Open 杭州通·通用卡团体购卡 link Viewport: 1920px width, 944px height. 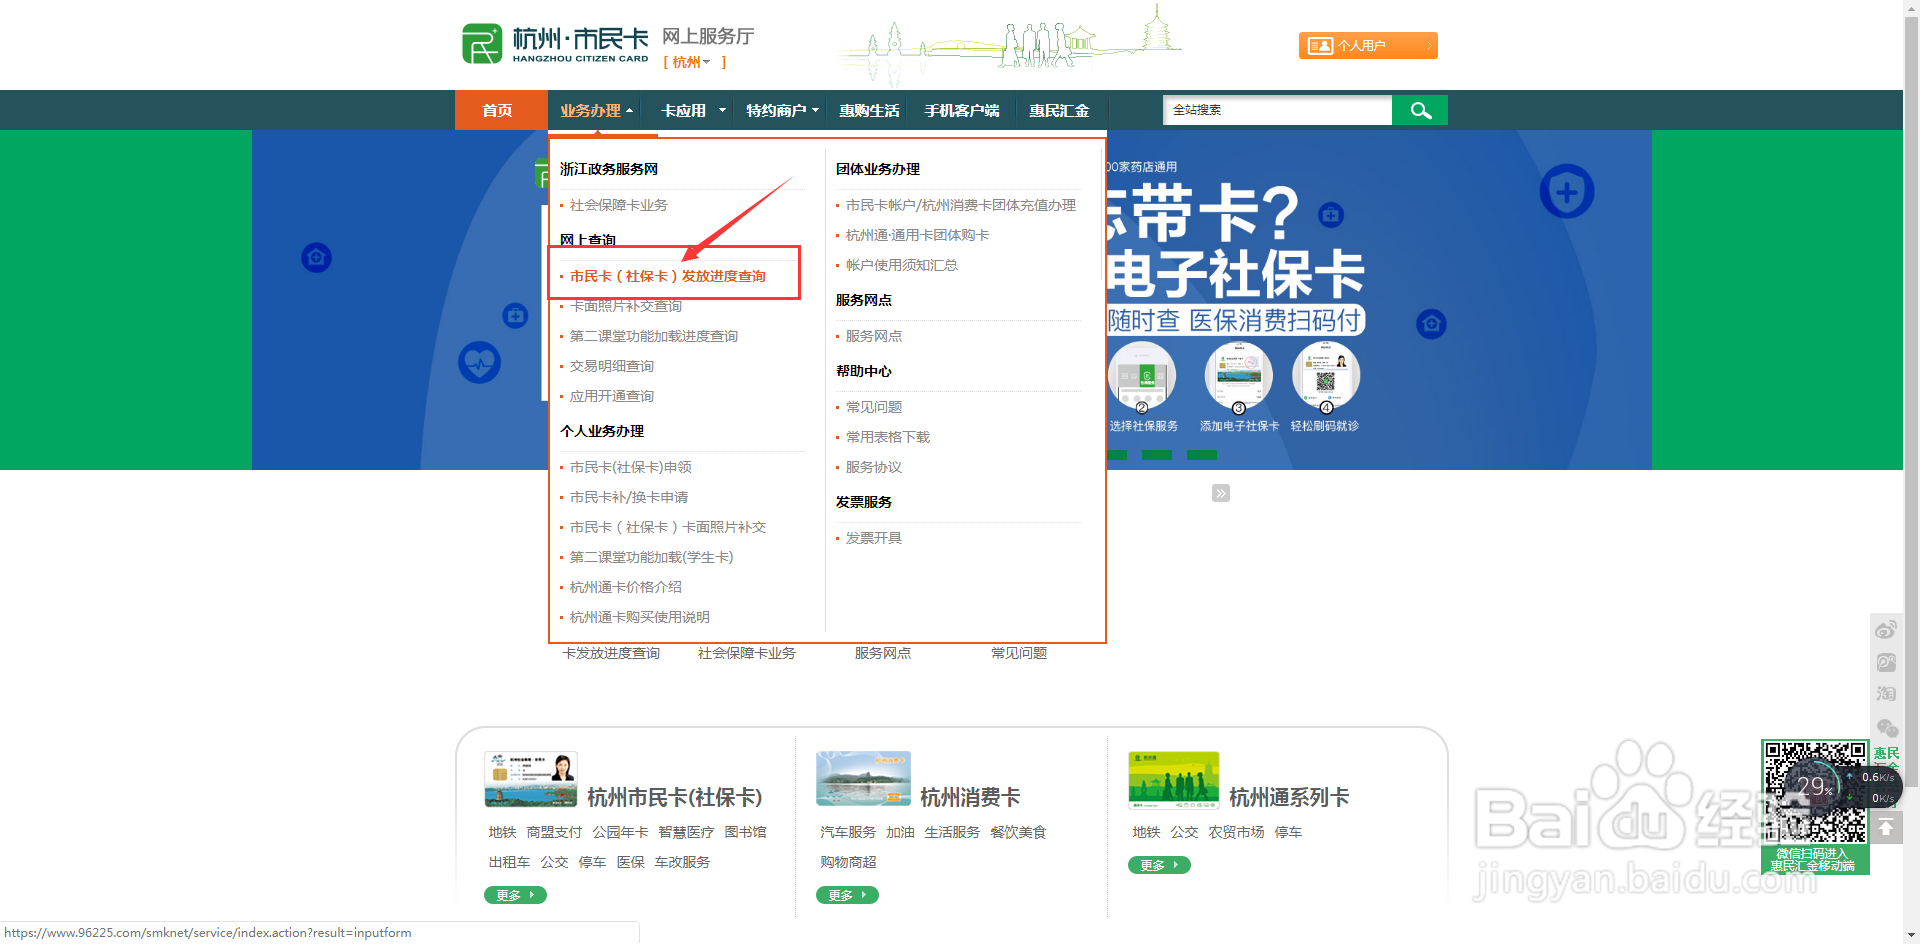(x=918, y=235)
